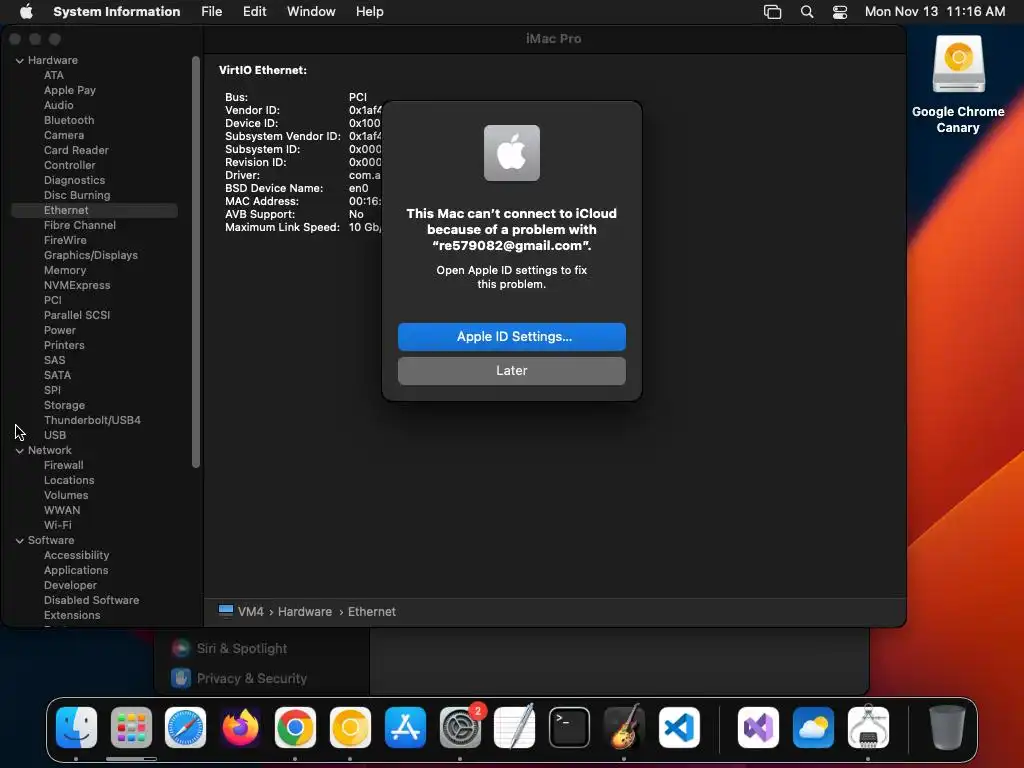The image size is (1024, 768).
Task: Launch Firefox from the dock
Action: [240, 727]
